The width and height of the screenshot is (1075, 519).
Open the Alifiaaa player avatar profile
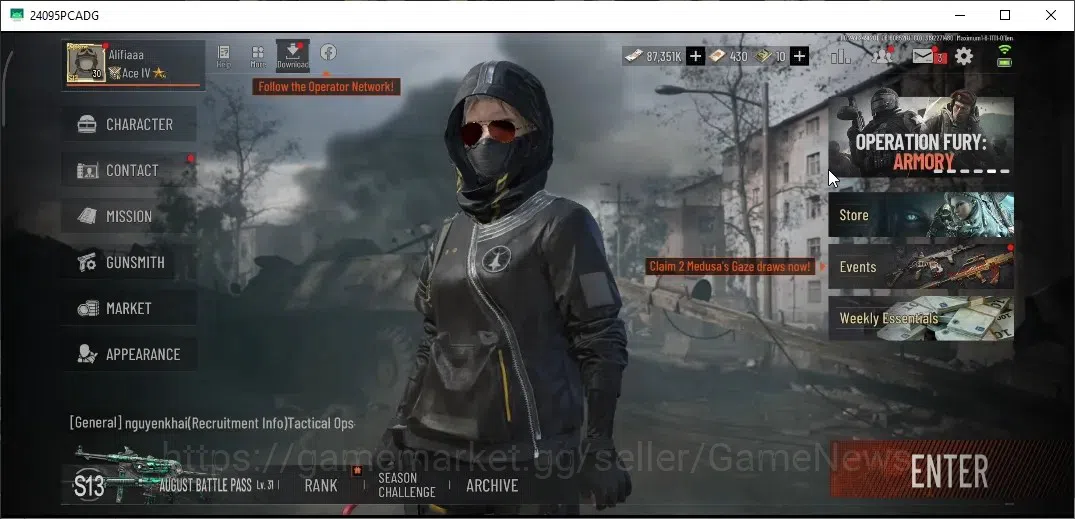86,63
